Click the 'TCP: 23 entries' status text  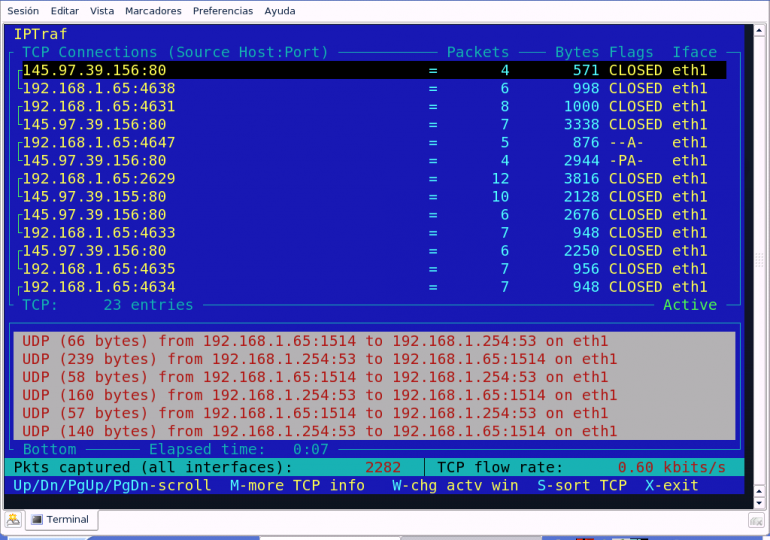[108, 305]
